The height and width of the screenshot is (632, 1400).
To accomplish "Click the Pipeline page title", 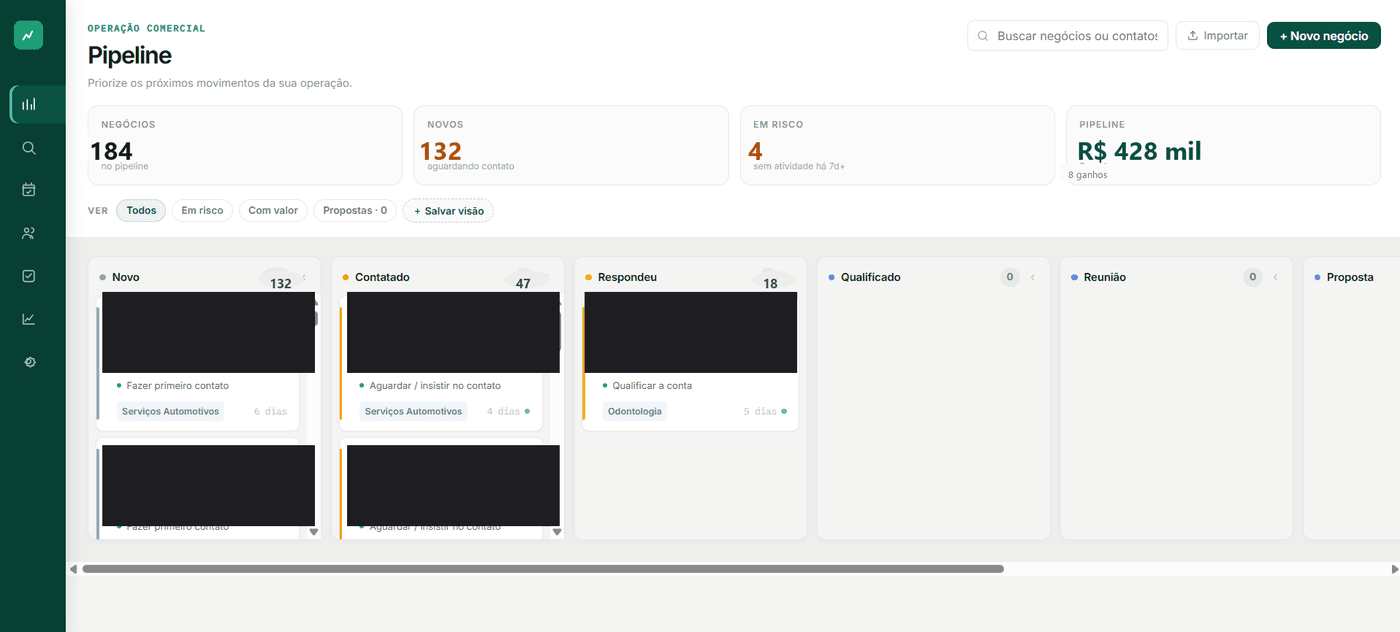I will click(130, 55).
